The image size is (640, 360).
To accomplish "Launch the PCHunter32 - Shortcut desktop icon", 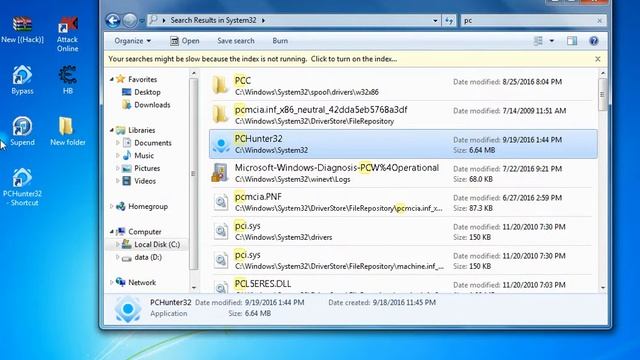I will (22, 187).
